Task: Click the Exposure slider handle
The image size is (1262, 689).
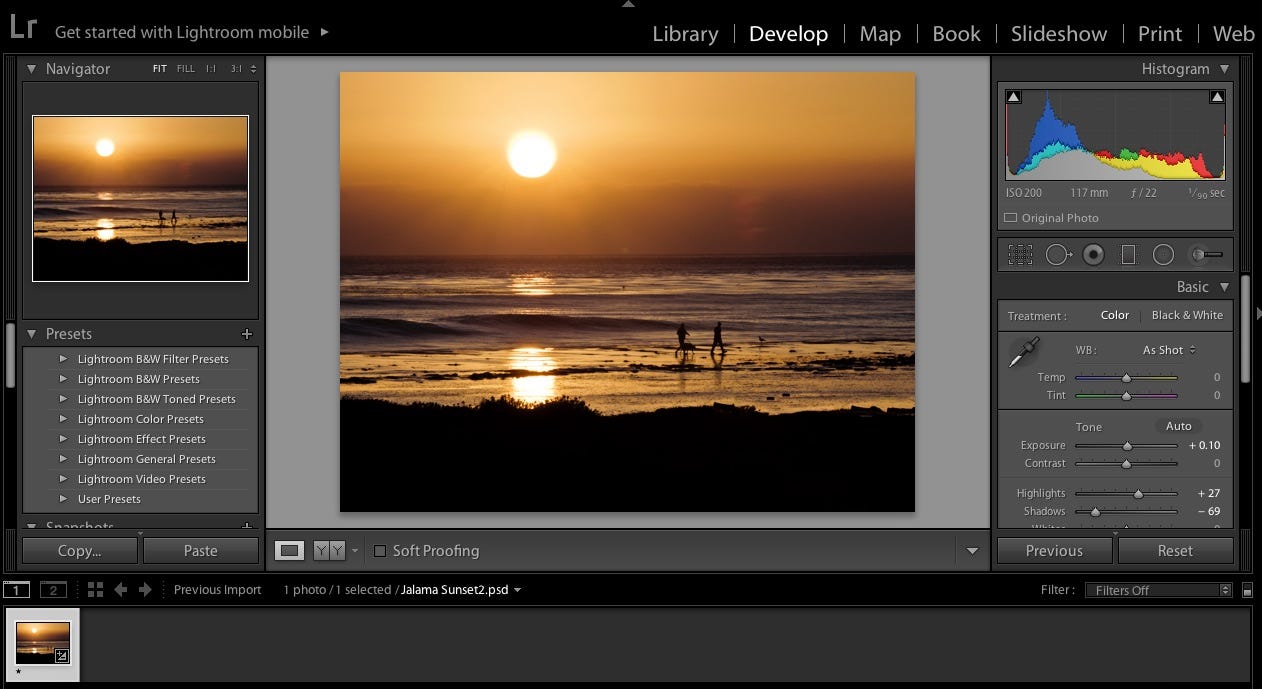Action: point(1128,446)
